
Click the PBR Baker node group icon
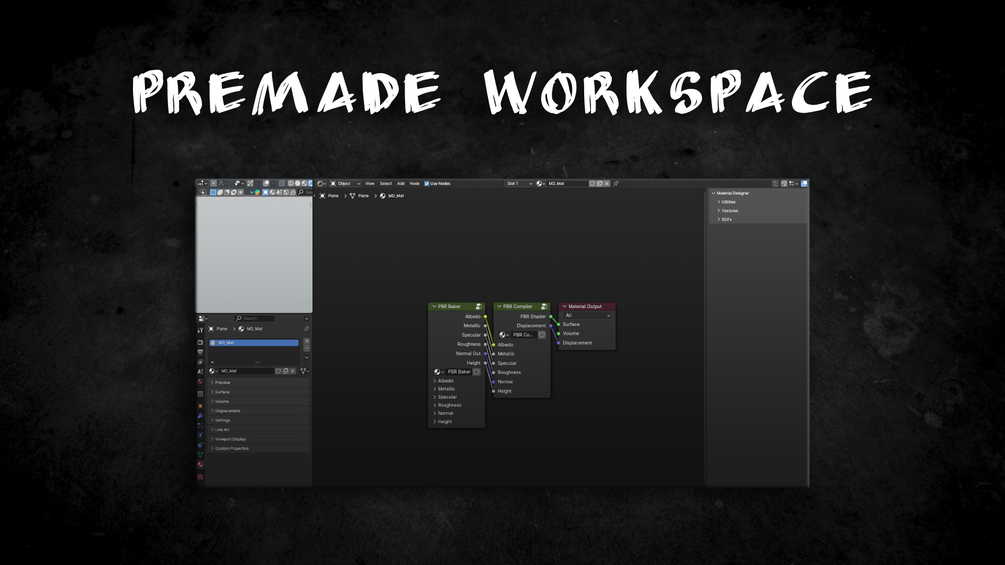pos(479,307)
